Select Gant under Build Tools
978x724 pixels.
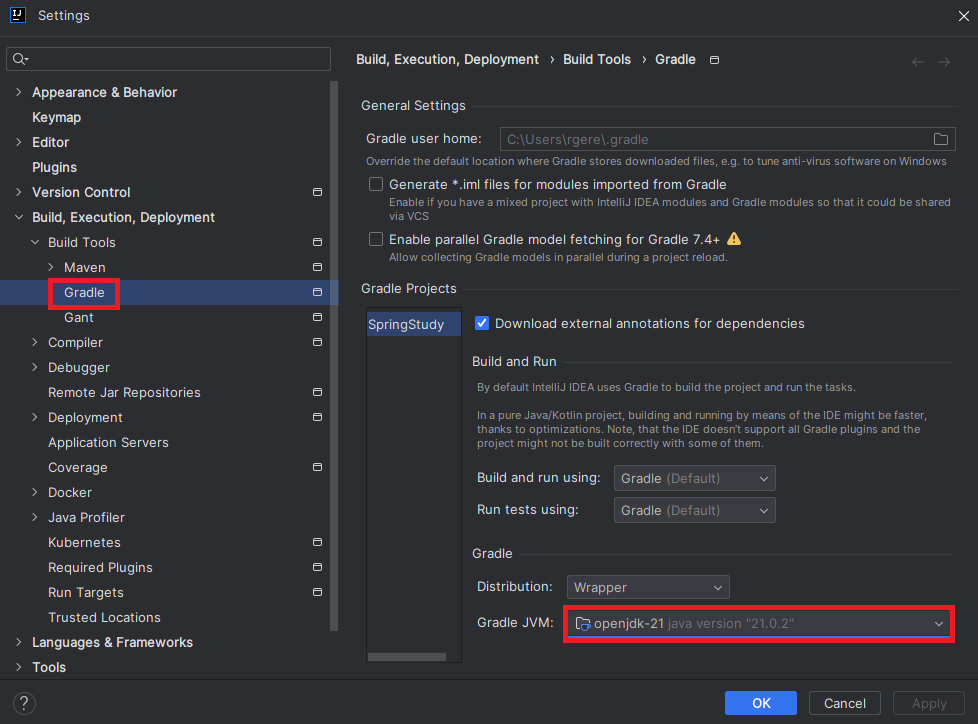pyautogui.click(x=79, y=317)
